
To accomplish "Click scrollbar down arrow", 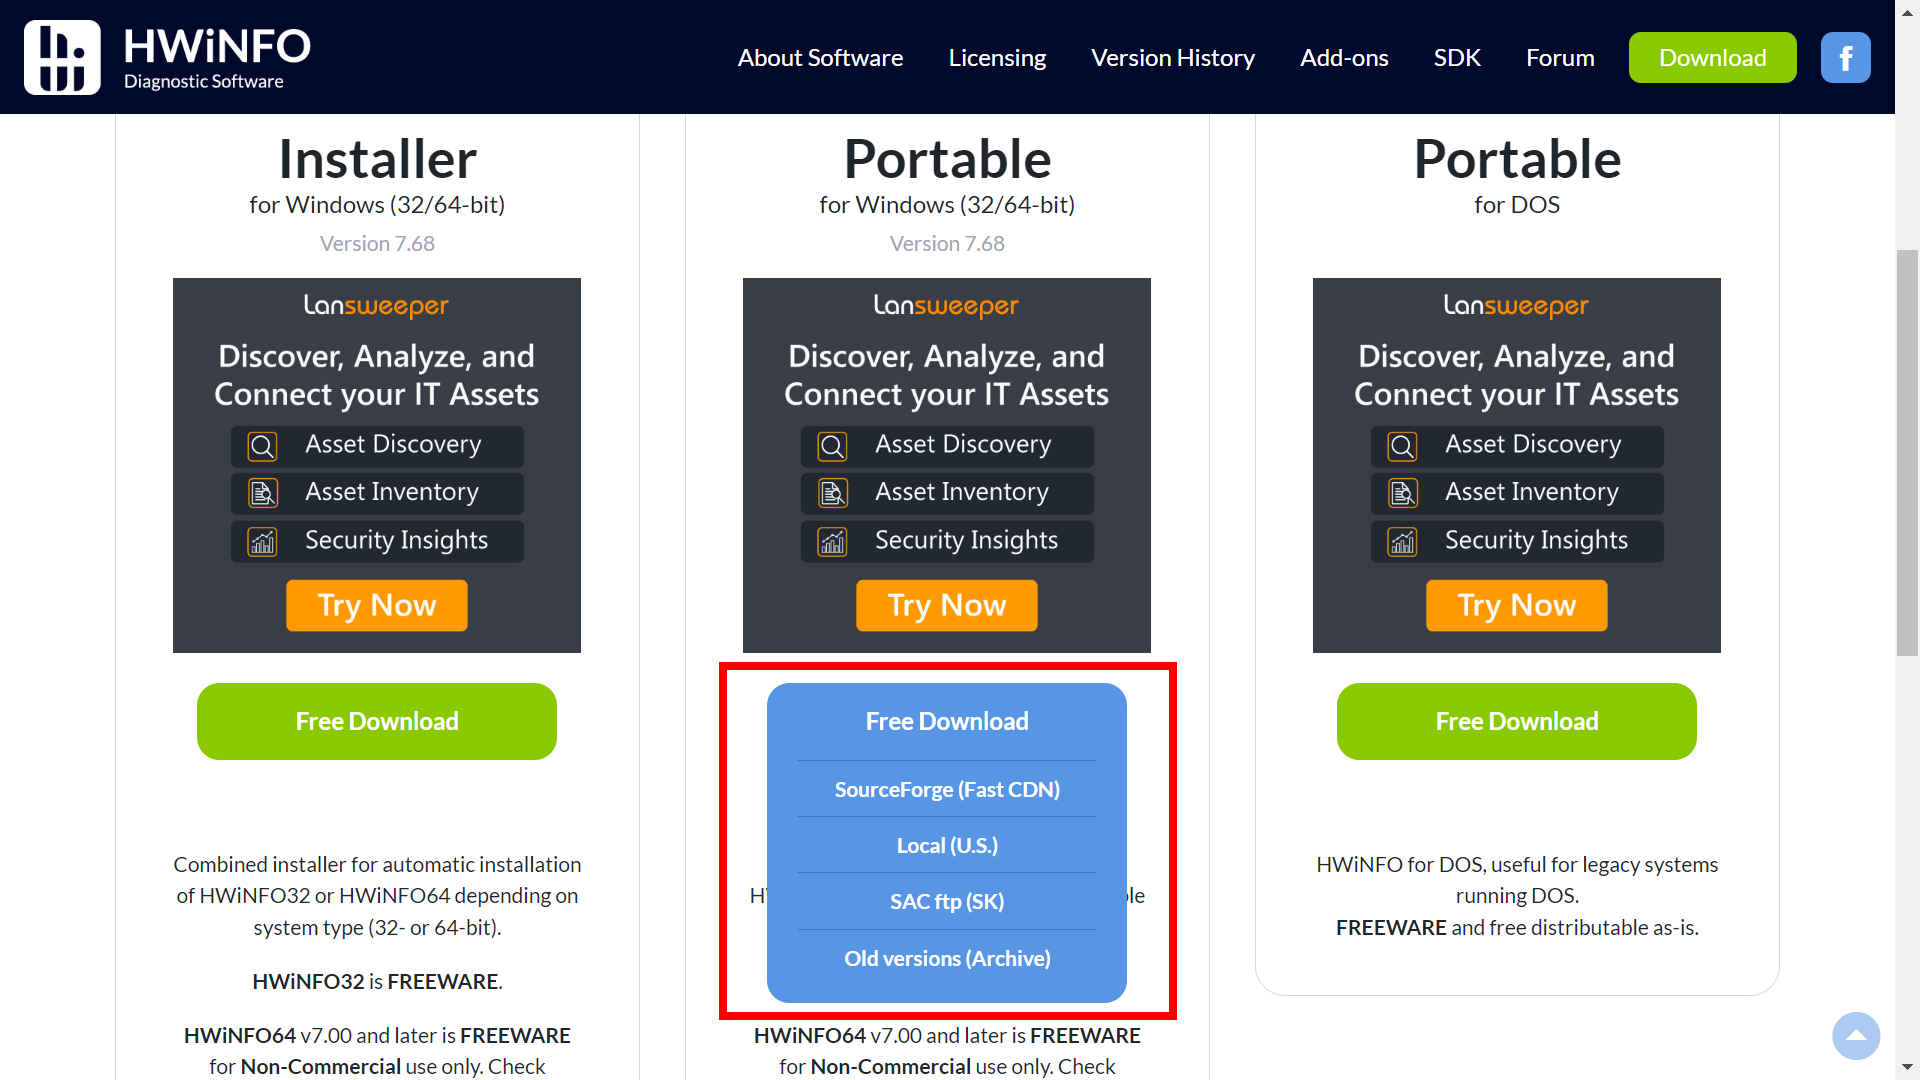I will [x=1907, y=1068].
